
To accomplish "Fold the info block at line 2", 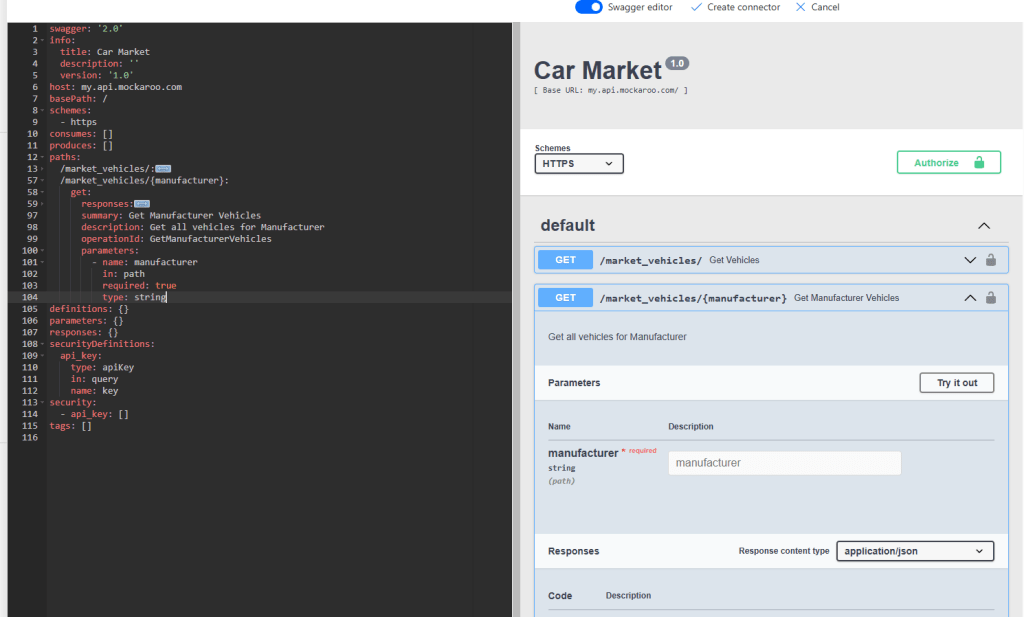I will click(x=42, y=41).
